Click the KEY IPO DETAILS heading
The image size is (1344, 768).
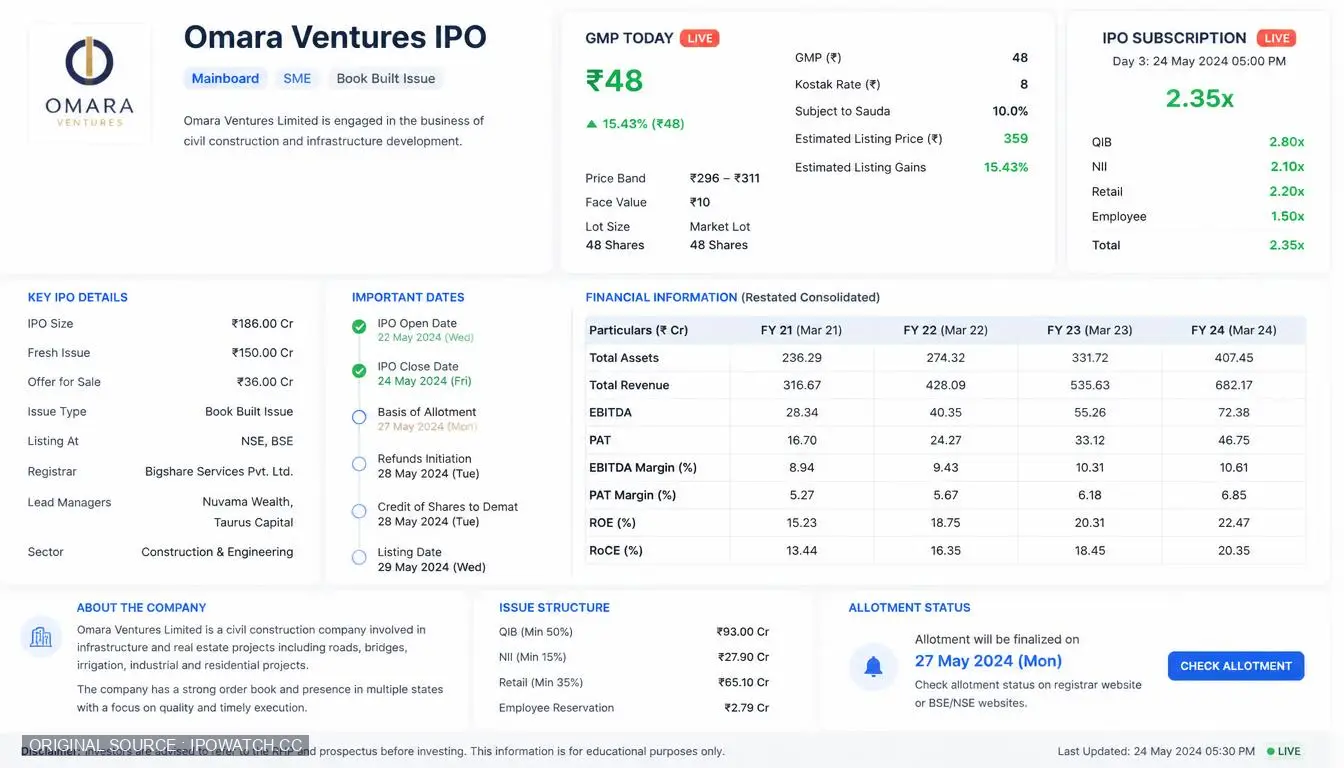coord(78,298)
